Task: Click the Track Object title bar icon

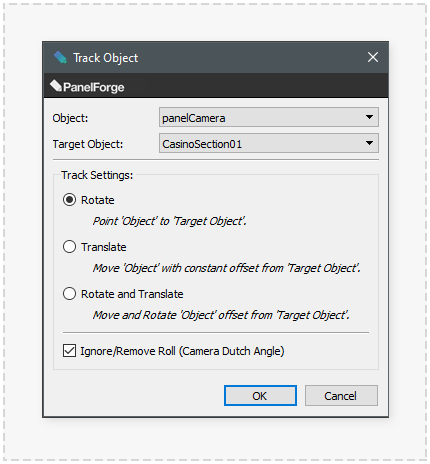Action: [x=60, y=57]
